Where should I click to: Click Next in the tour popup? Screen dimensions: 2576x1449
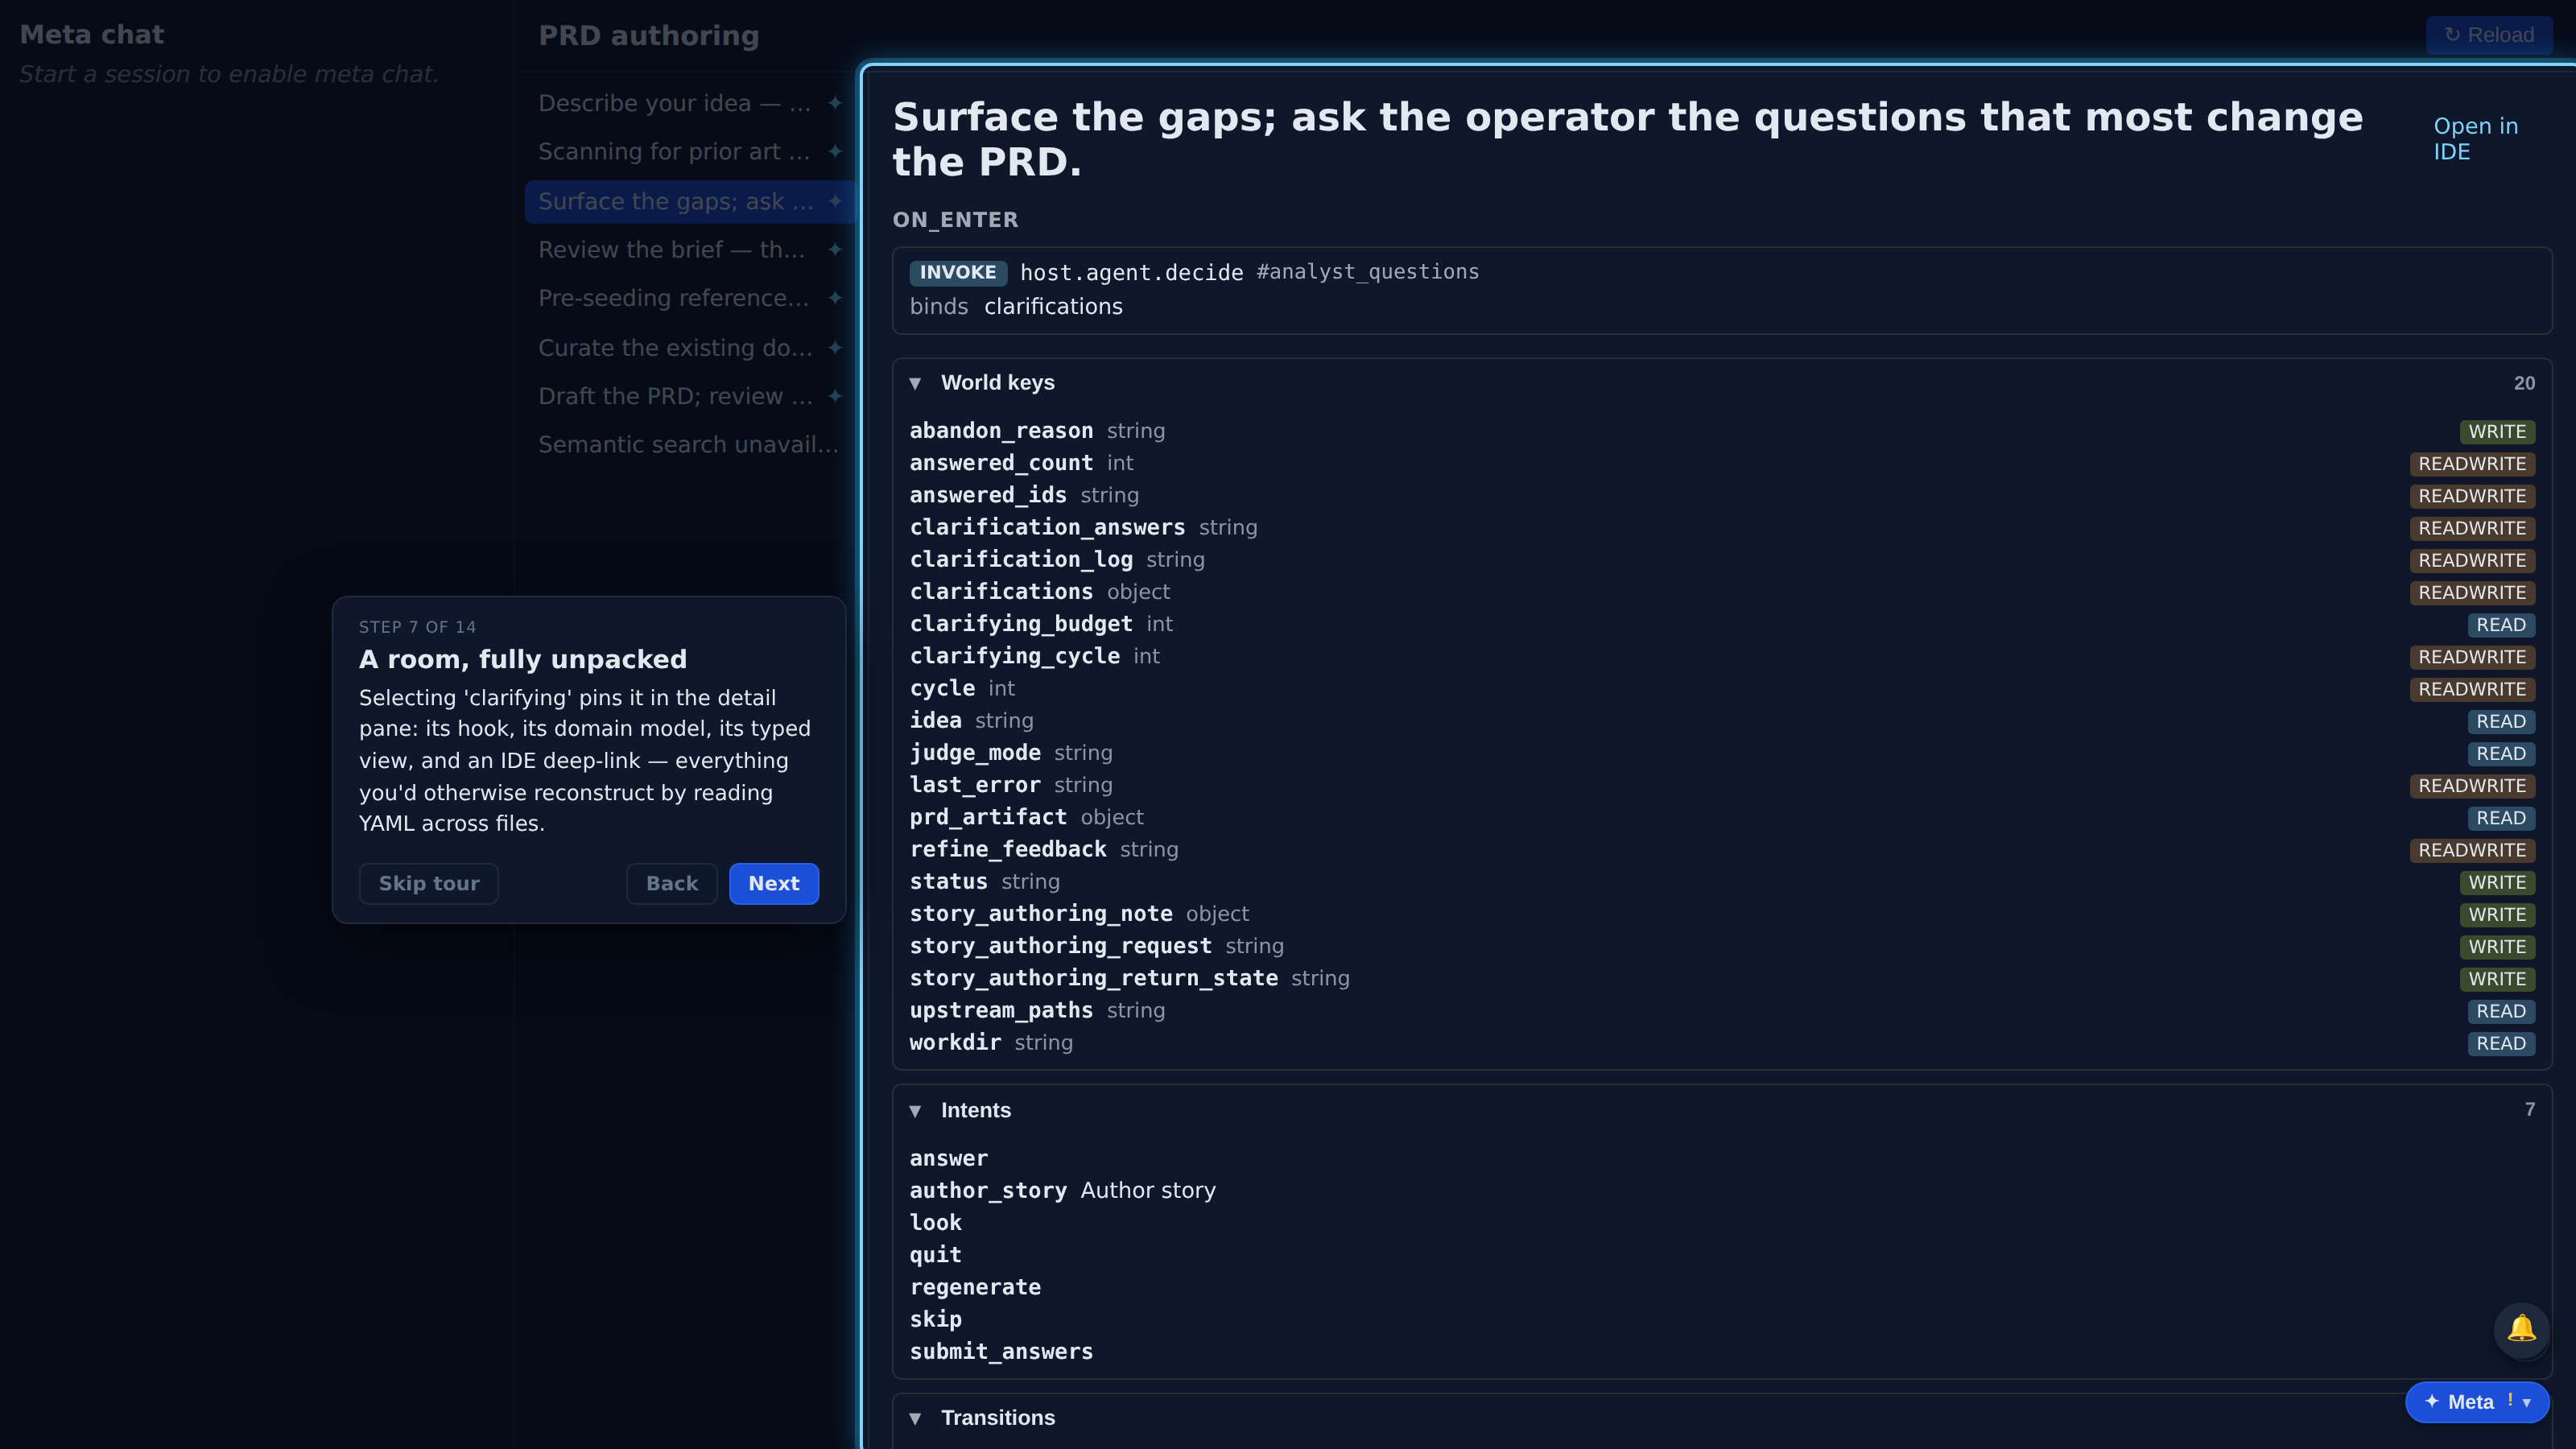[774, 883]
